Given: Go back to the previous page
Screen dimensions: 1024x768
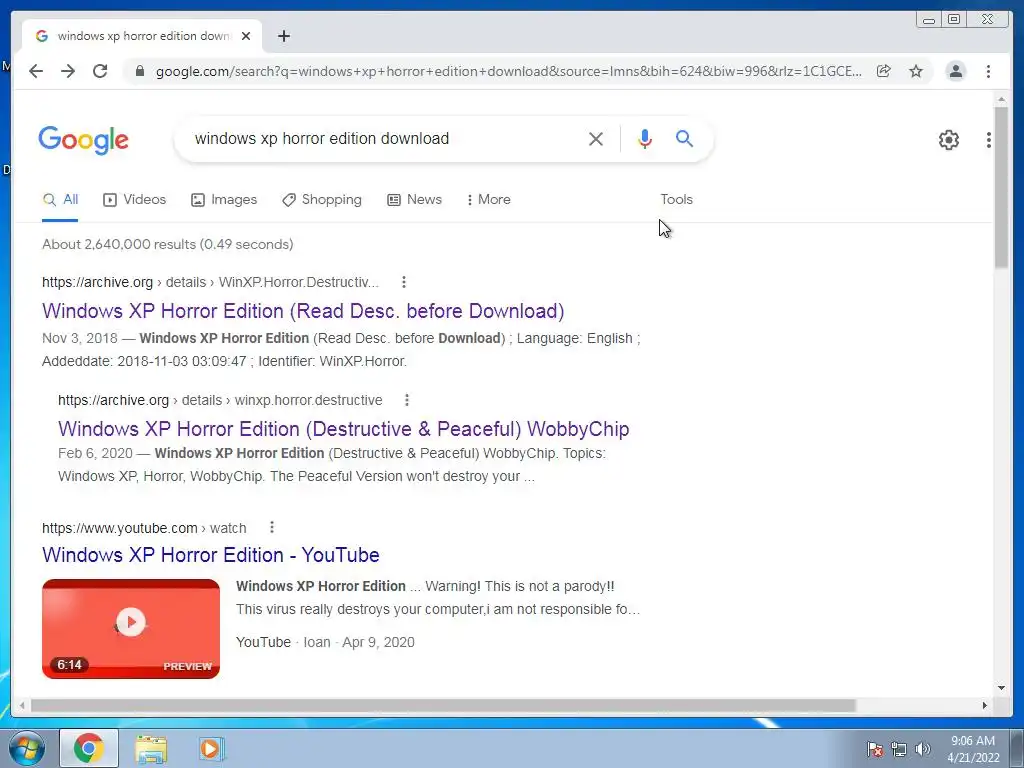Looking at the screenshot, I should [36, 71].
